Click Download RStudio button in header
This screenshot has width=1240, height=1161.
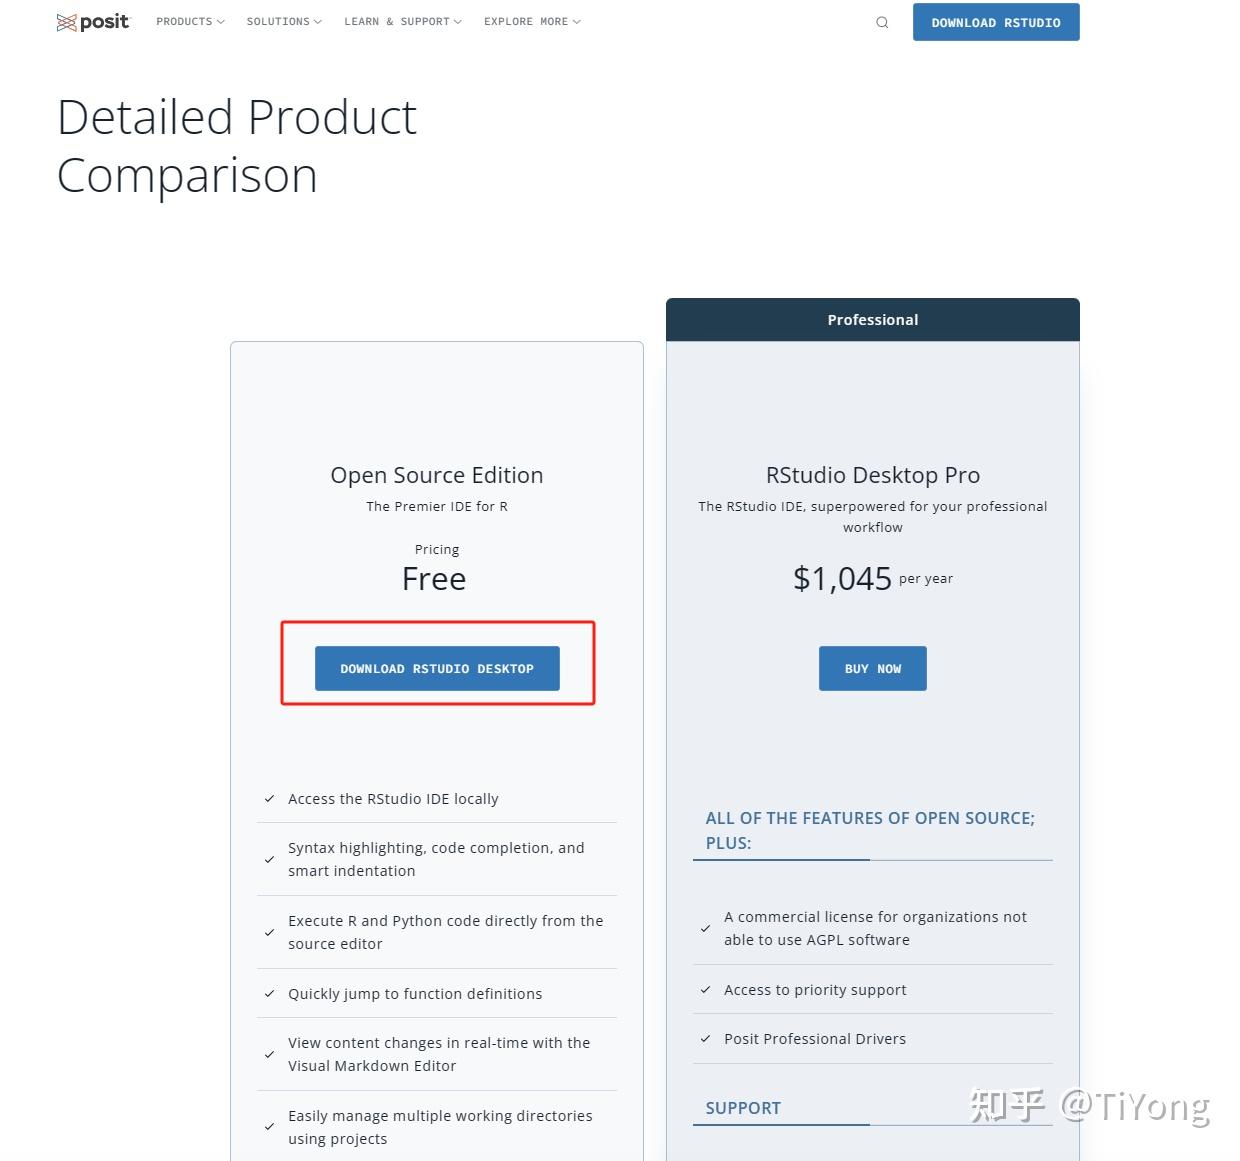pos(996,22)
